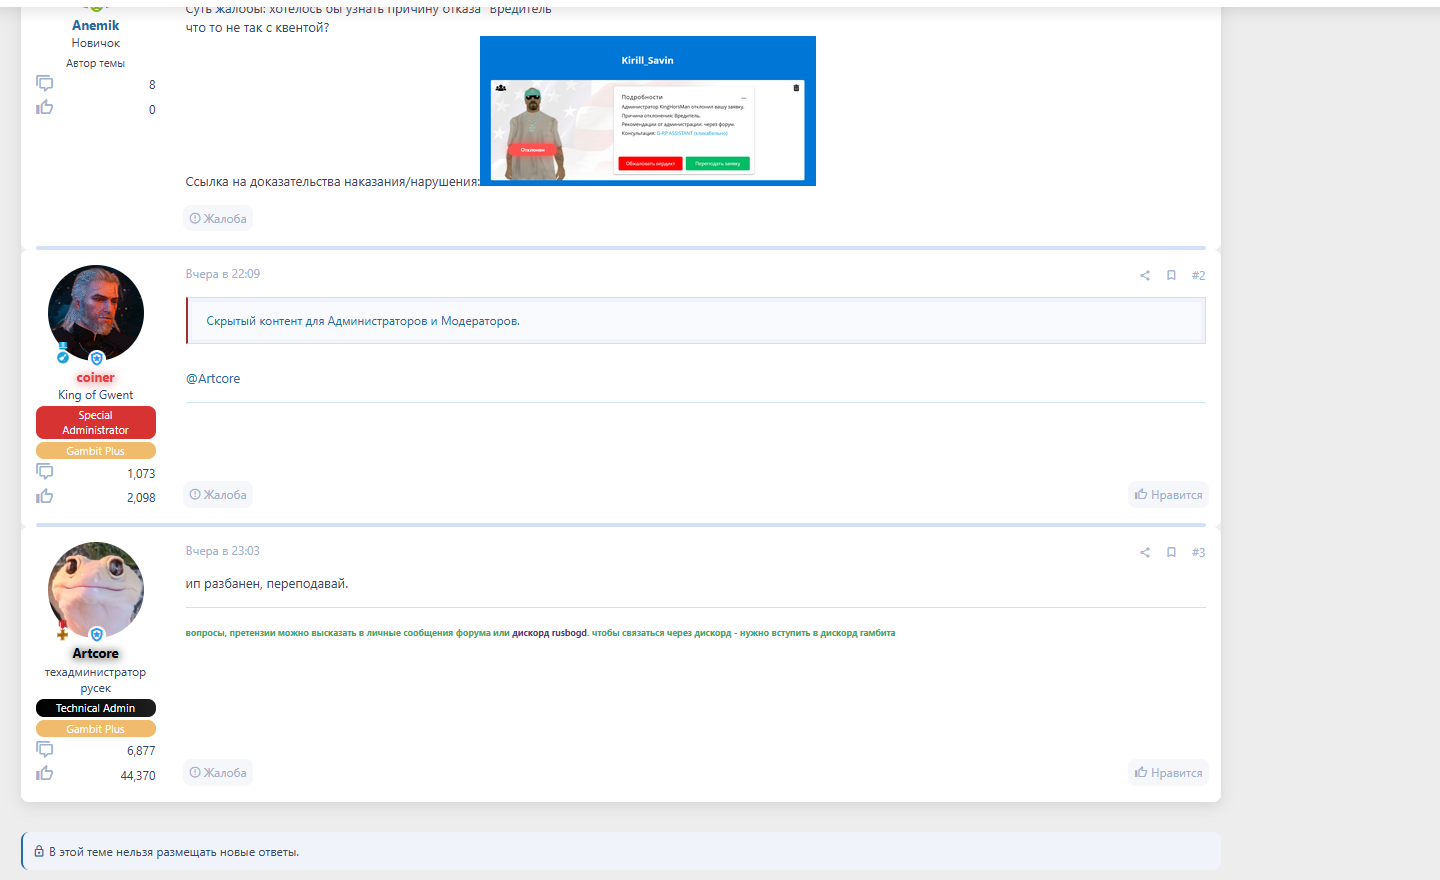
Task: Click share icon on post #2
Action: pos(1144,276)
